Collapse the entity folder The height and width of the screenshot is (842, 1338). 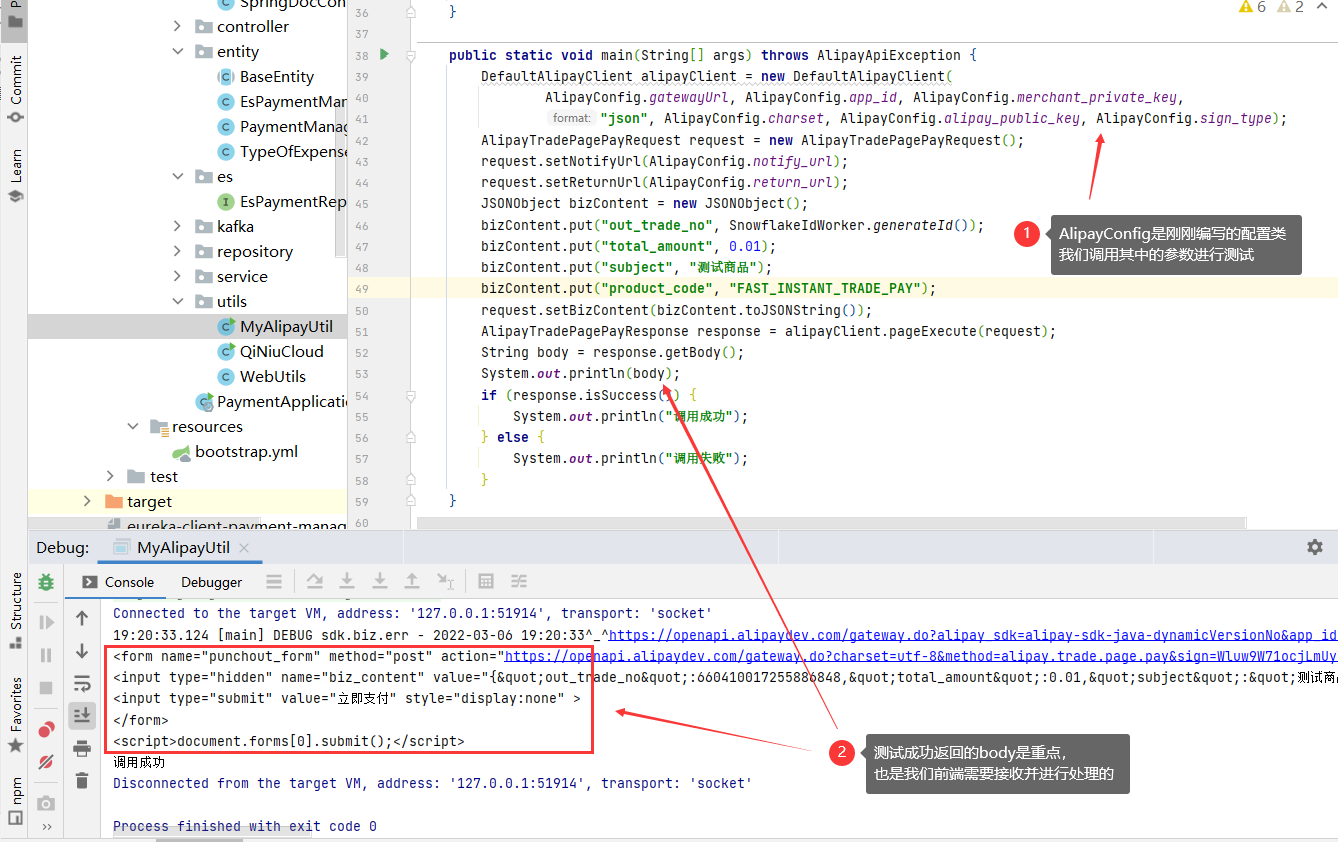[178, 51]
